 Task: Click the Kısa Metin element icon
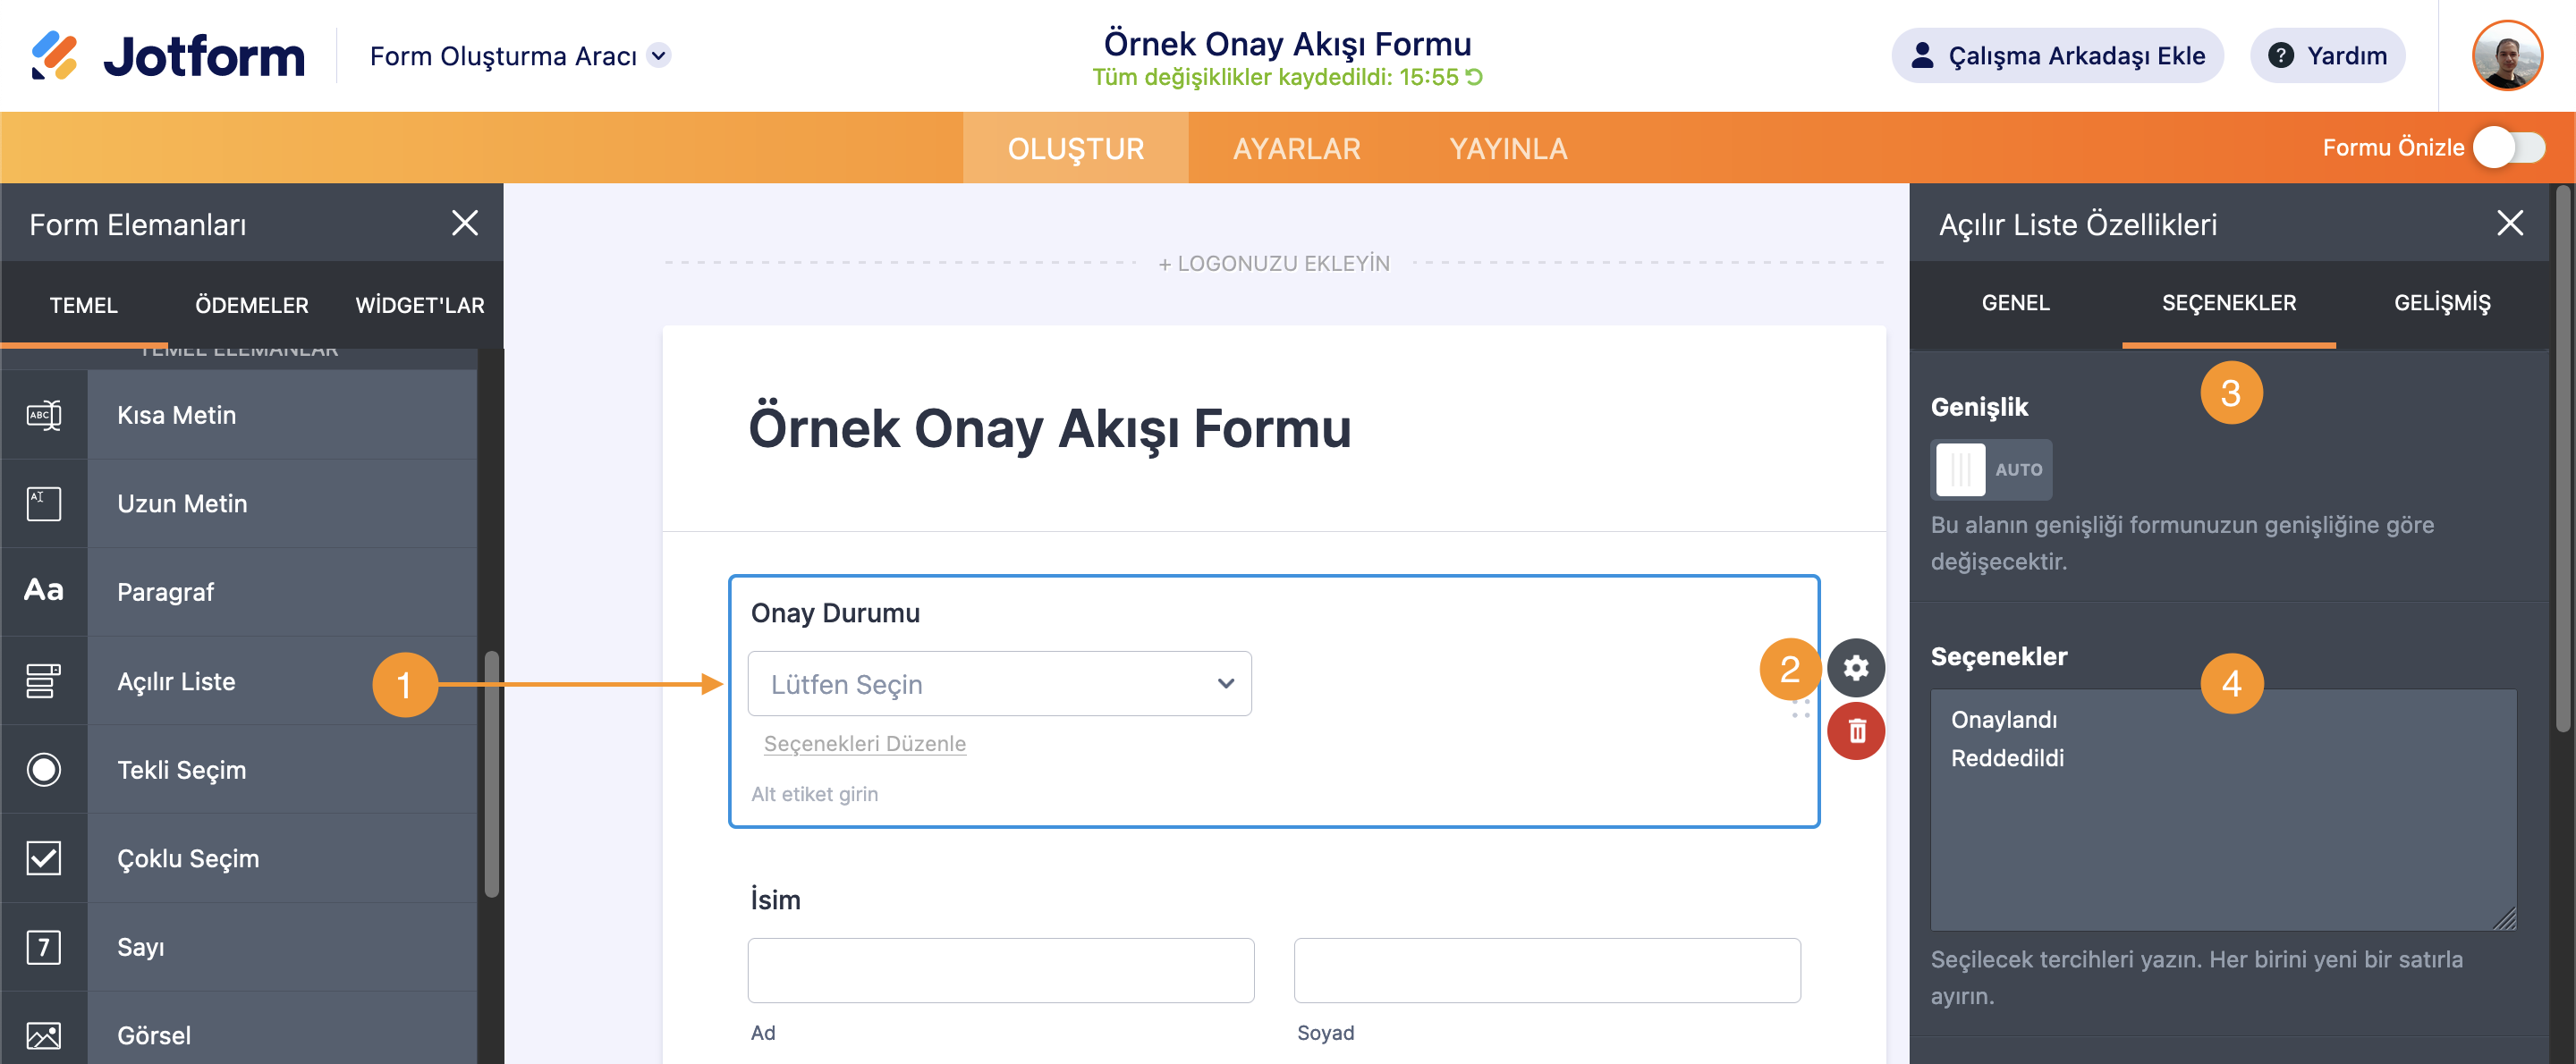[x=44, y=415]
